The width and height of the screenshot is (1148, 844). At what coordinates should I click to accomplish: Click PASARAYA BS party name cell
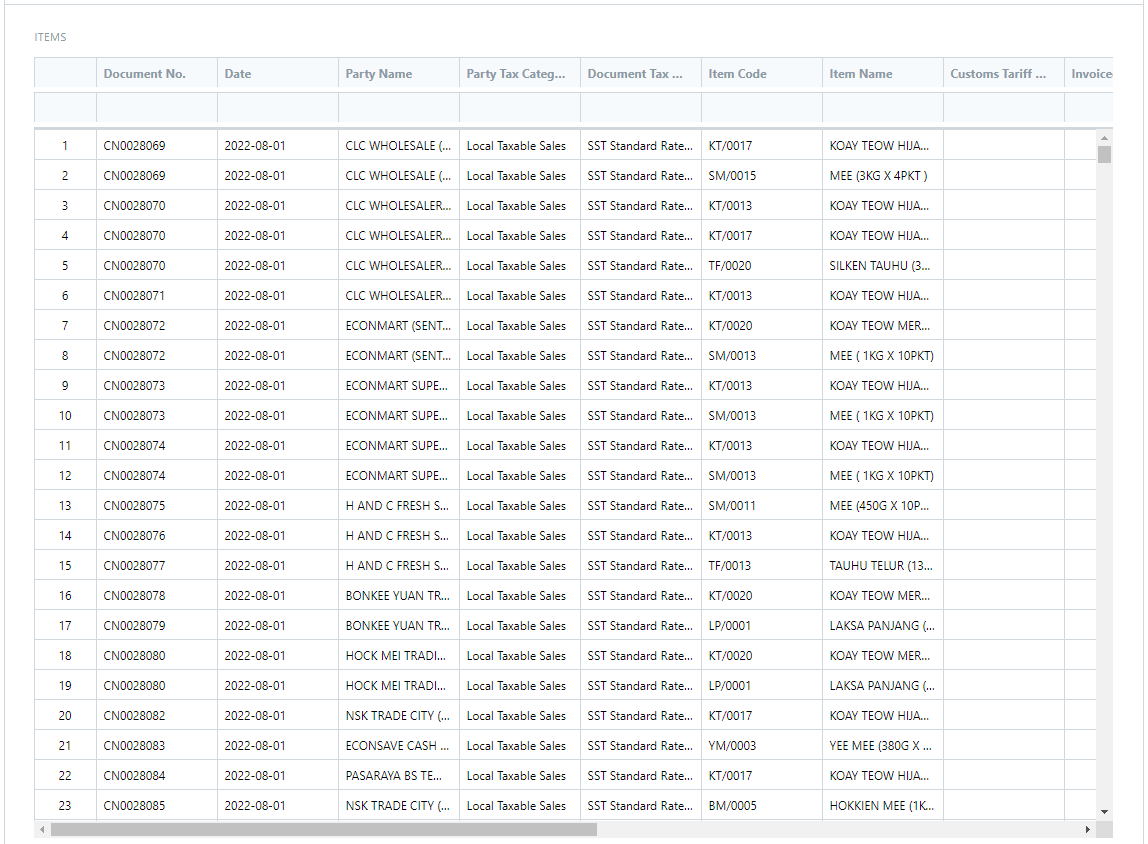pyautogui.click(x=397, y=776)
